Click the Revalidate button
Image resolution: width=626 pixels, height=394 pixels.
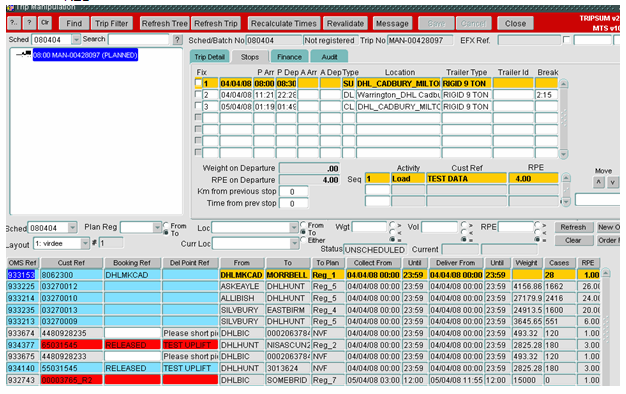(x=345, y=24)
